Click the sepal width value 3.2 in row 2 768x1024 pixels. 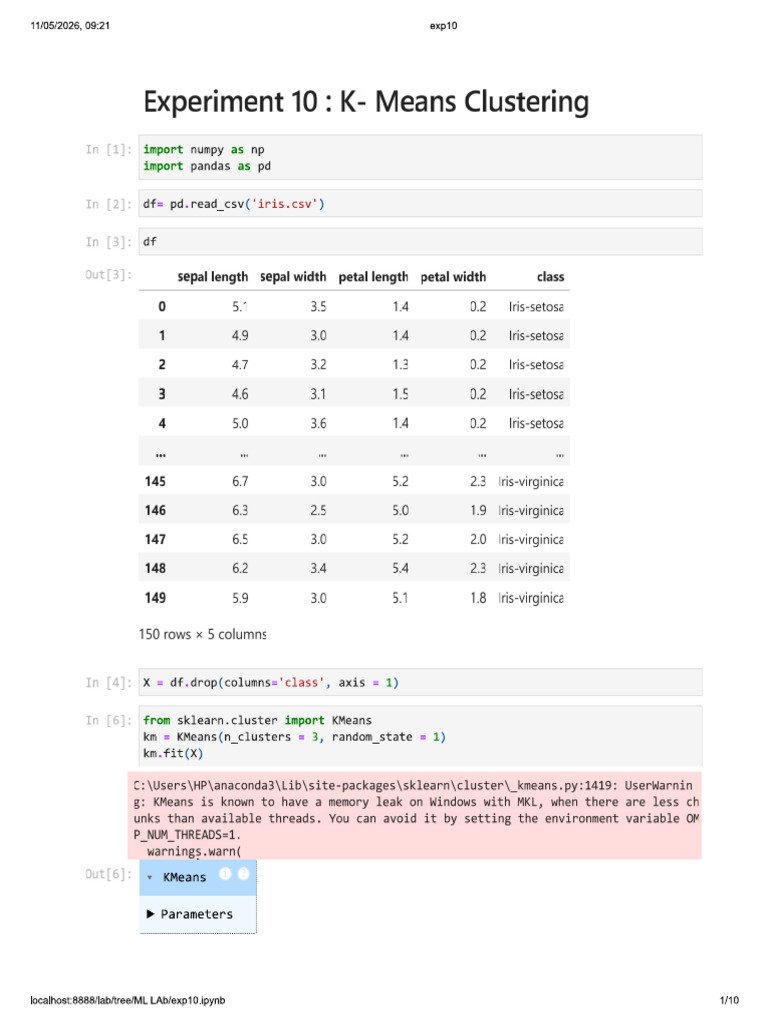point(318,364)
